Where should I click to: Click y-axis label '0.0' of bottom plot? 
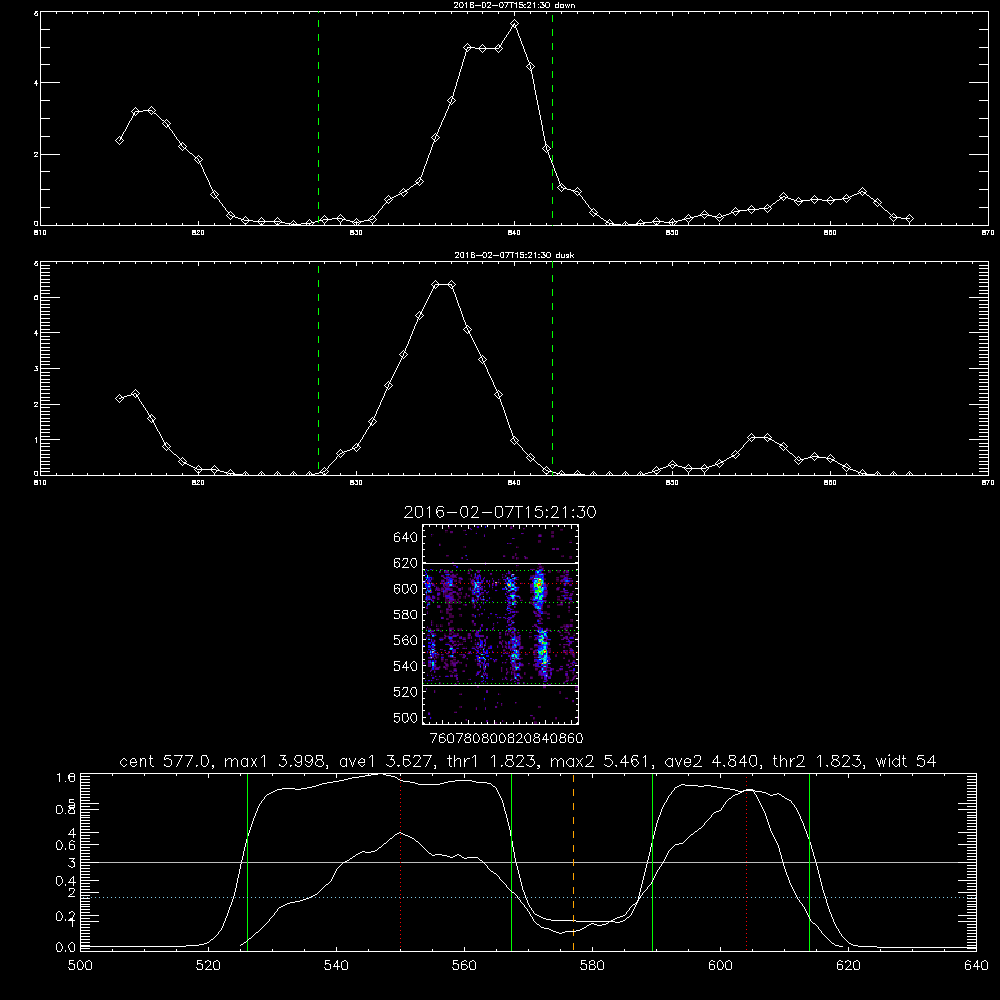click(x=66, y=947)
